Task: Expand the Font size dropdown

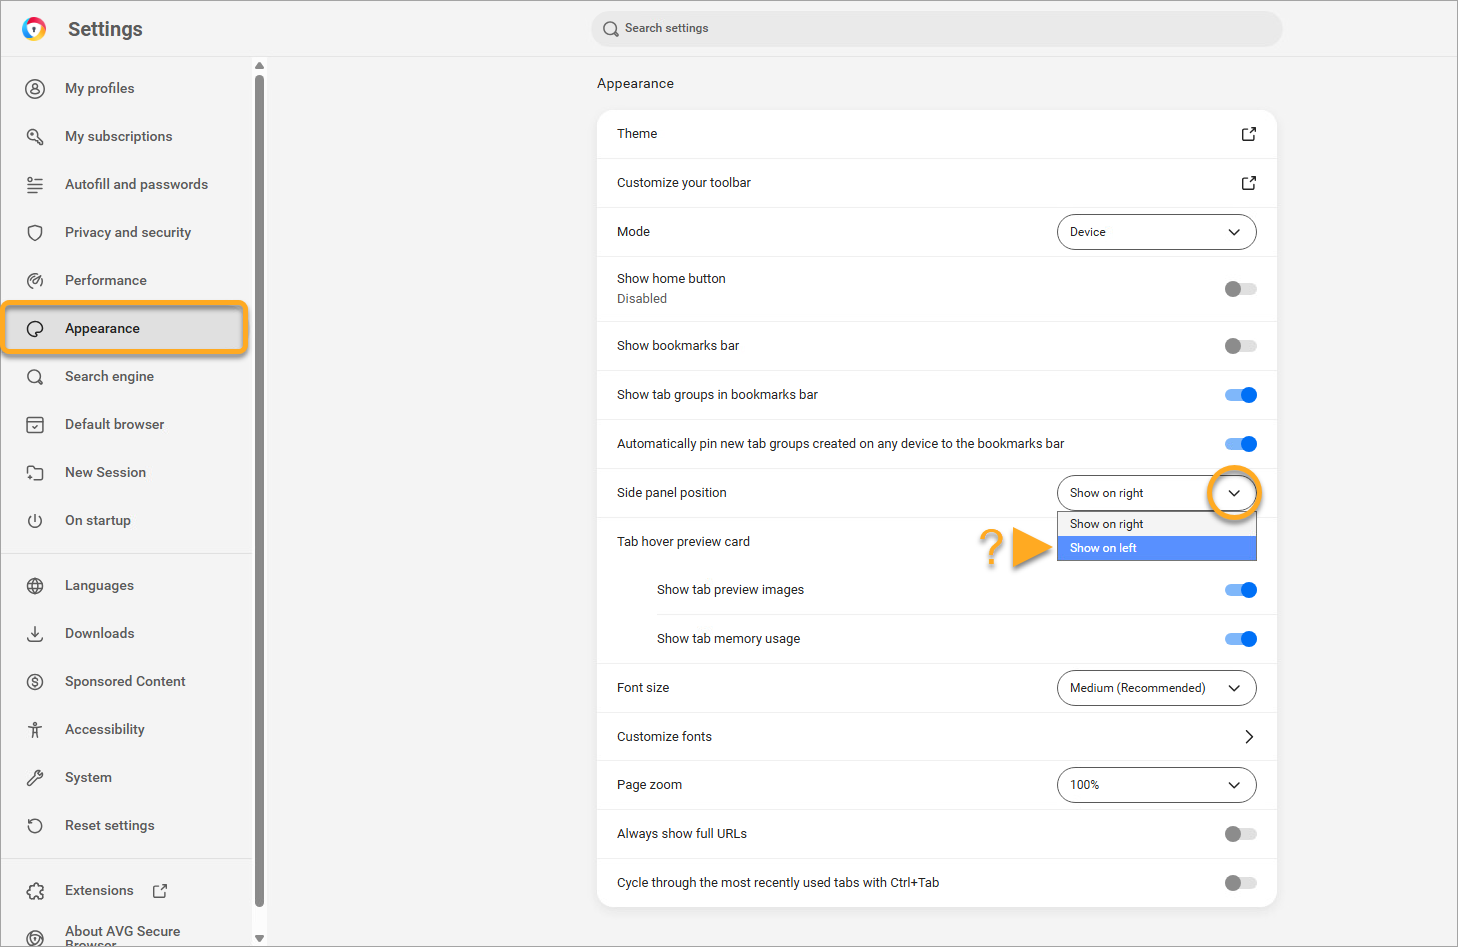Action: click(1156, 688)
